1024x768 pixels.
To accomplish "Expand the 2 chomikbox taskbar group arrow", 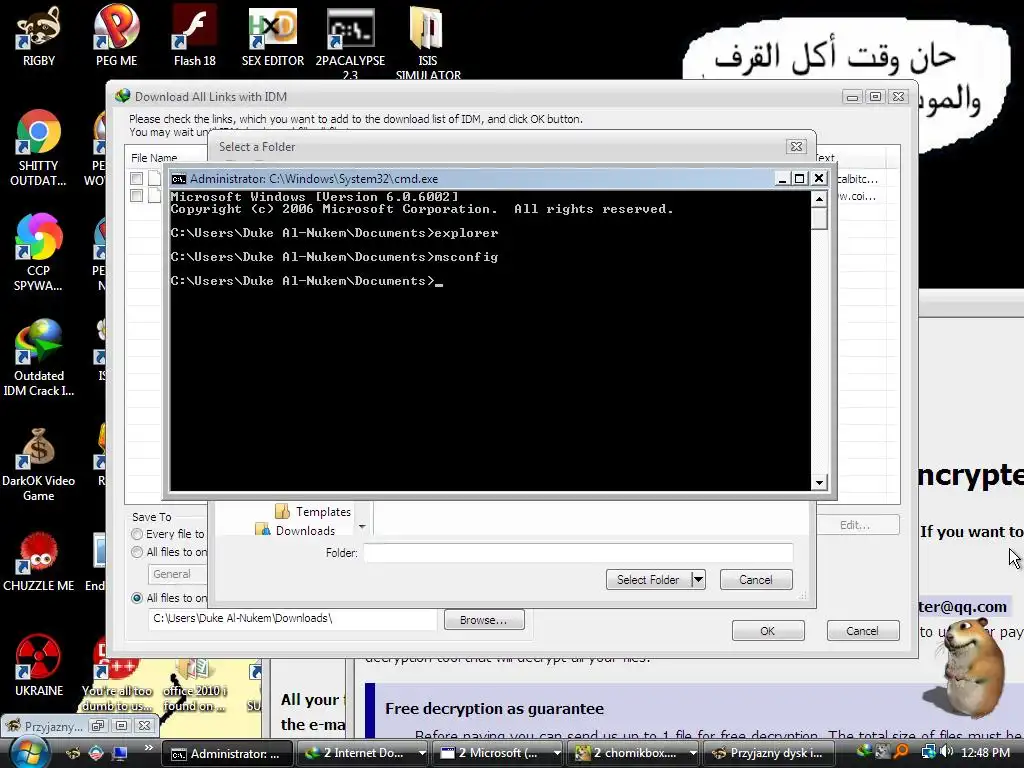I will tap(692, 753).
